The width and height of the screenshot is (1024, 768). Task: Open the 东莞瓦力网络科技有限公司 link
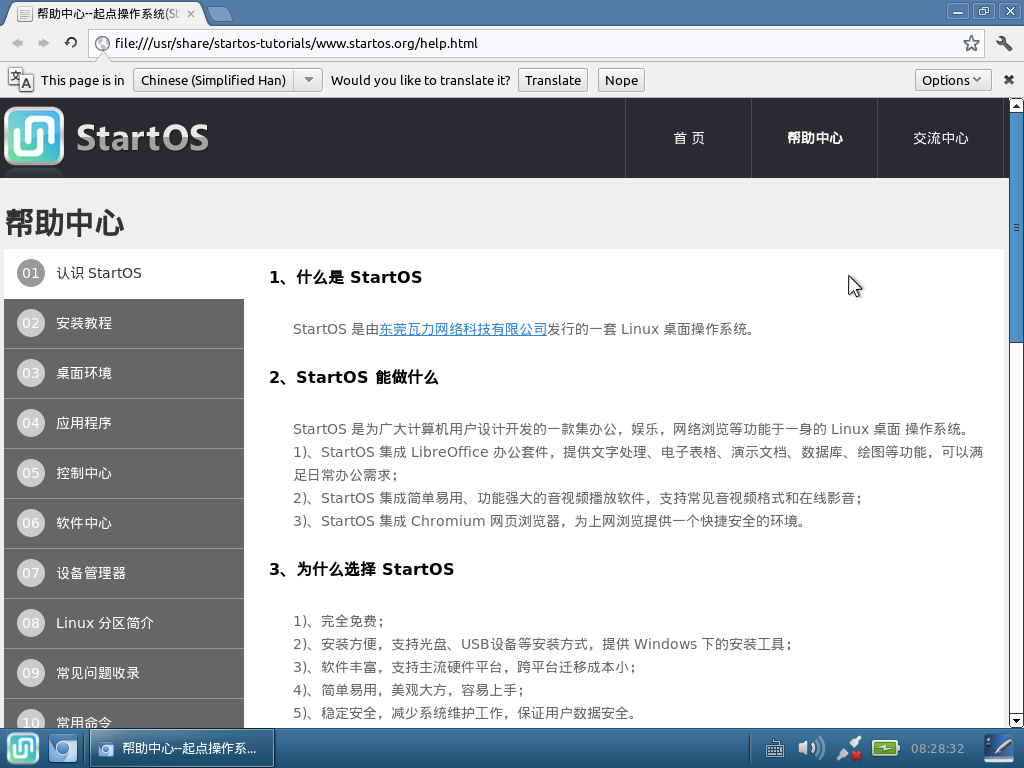[x=463, y=329]
